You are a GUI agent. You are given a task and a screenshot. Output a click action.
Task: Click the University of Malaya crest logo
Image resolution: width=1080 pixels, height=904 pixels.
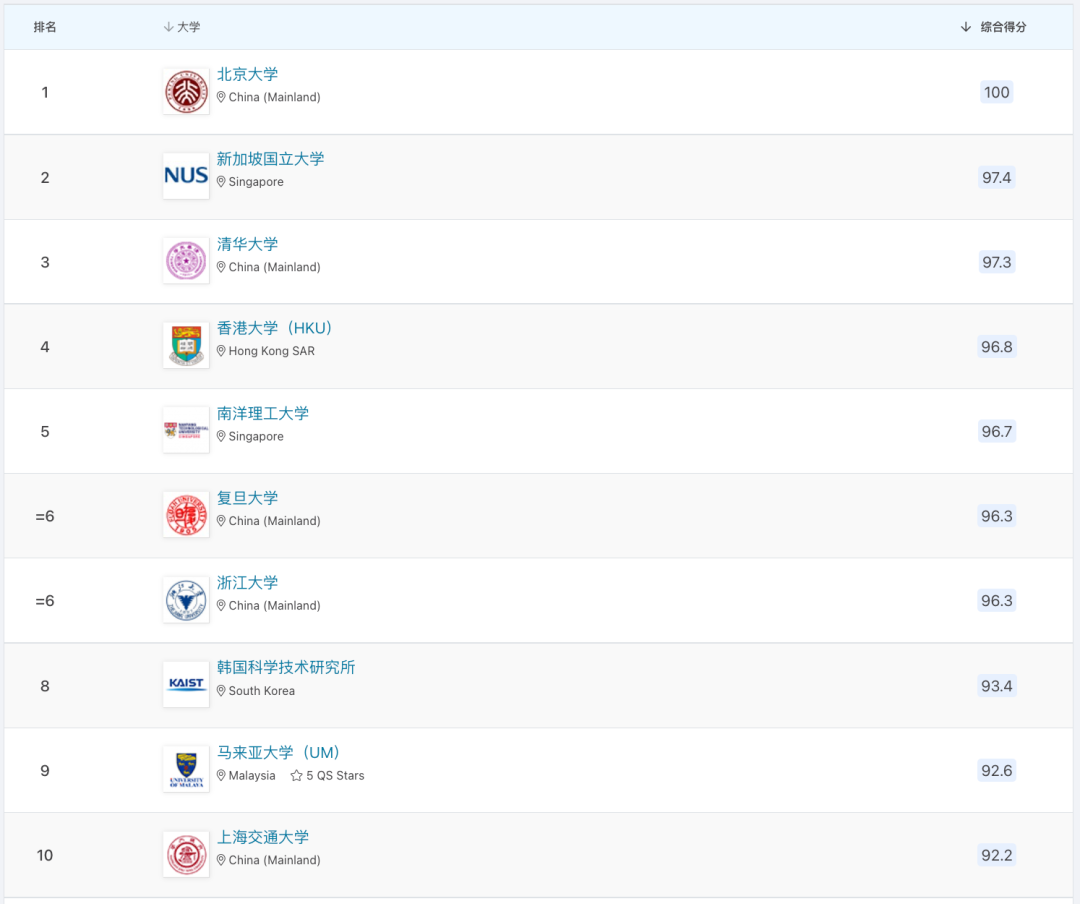click(x=186, y=770)
